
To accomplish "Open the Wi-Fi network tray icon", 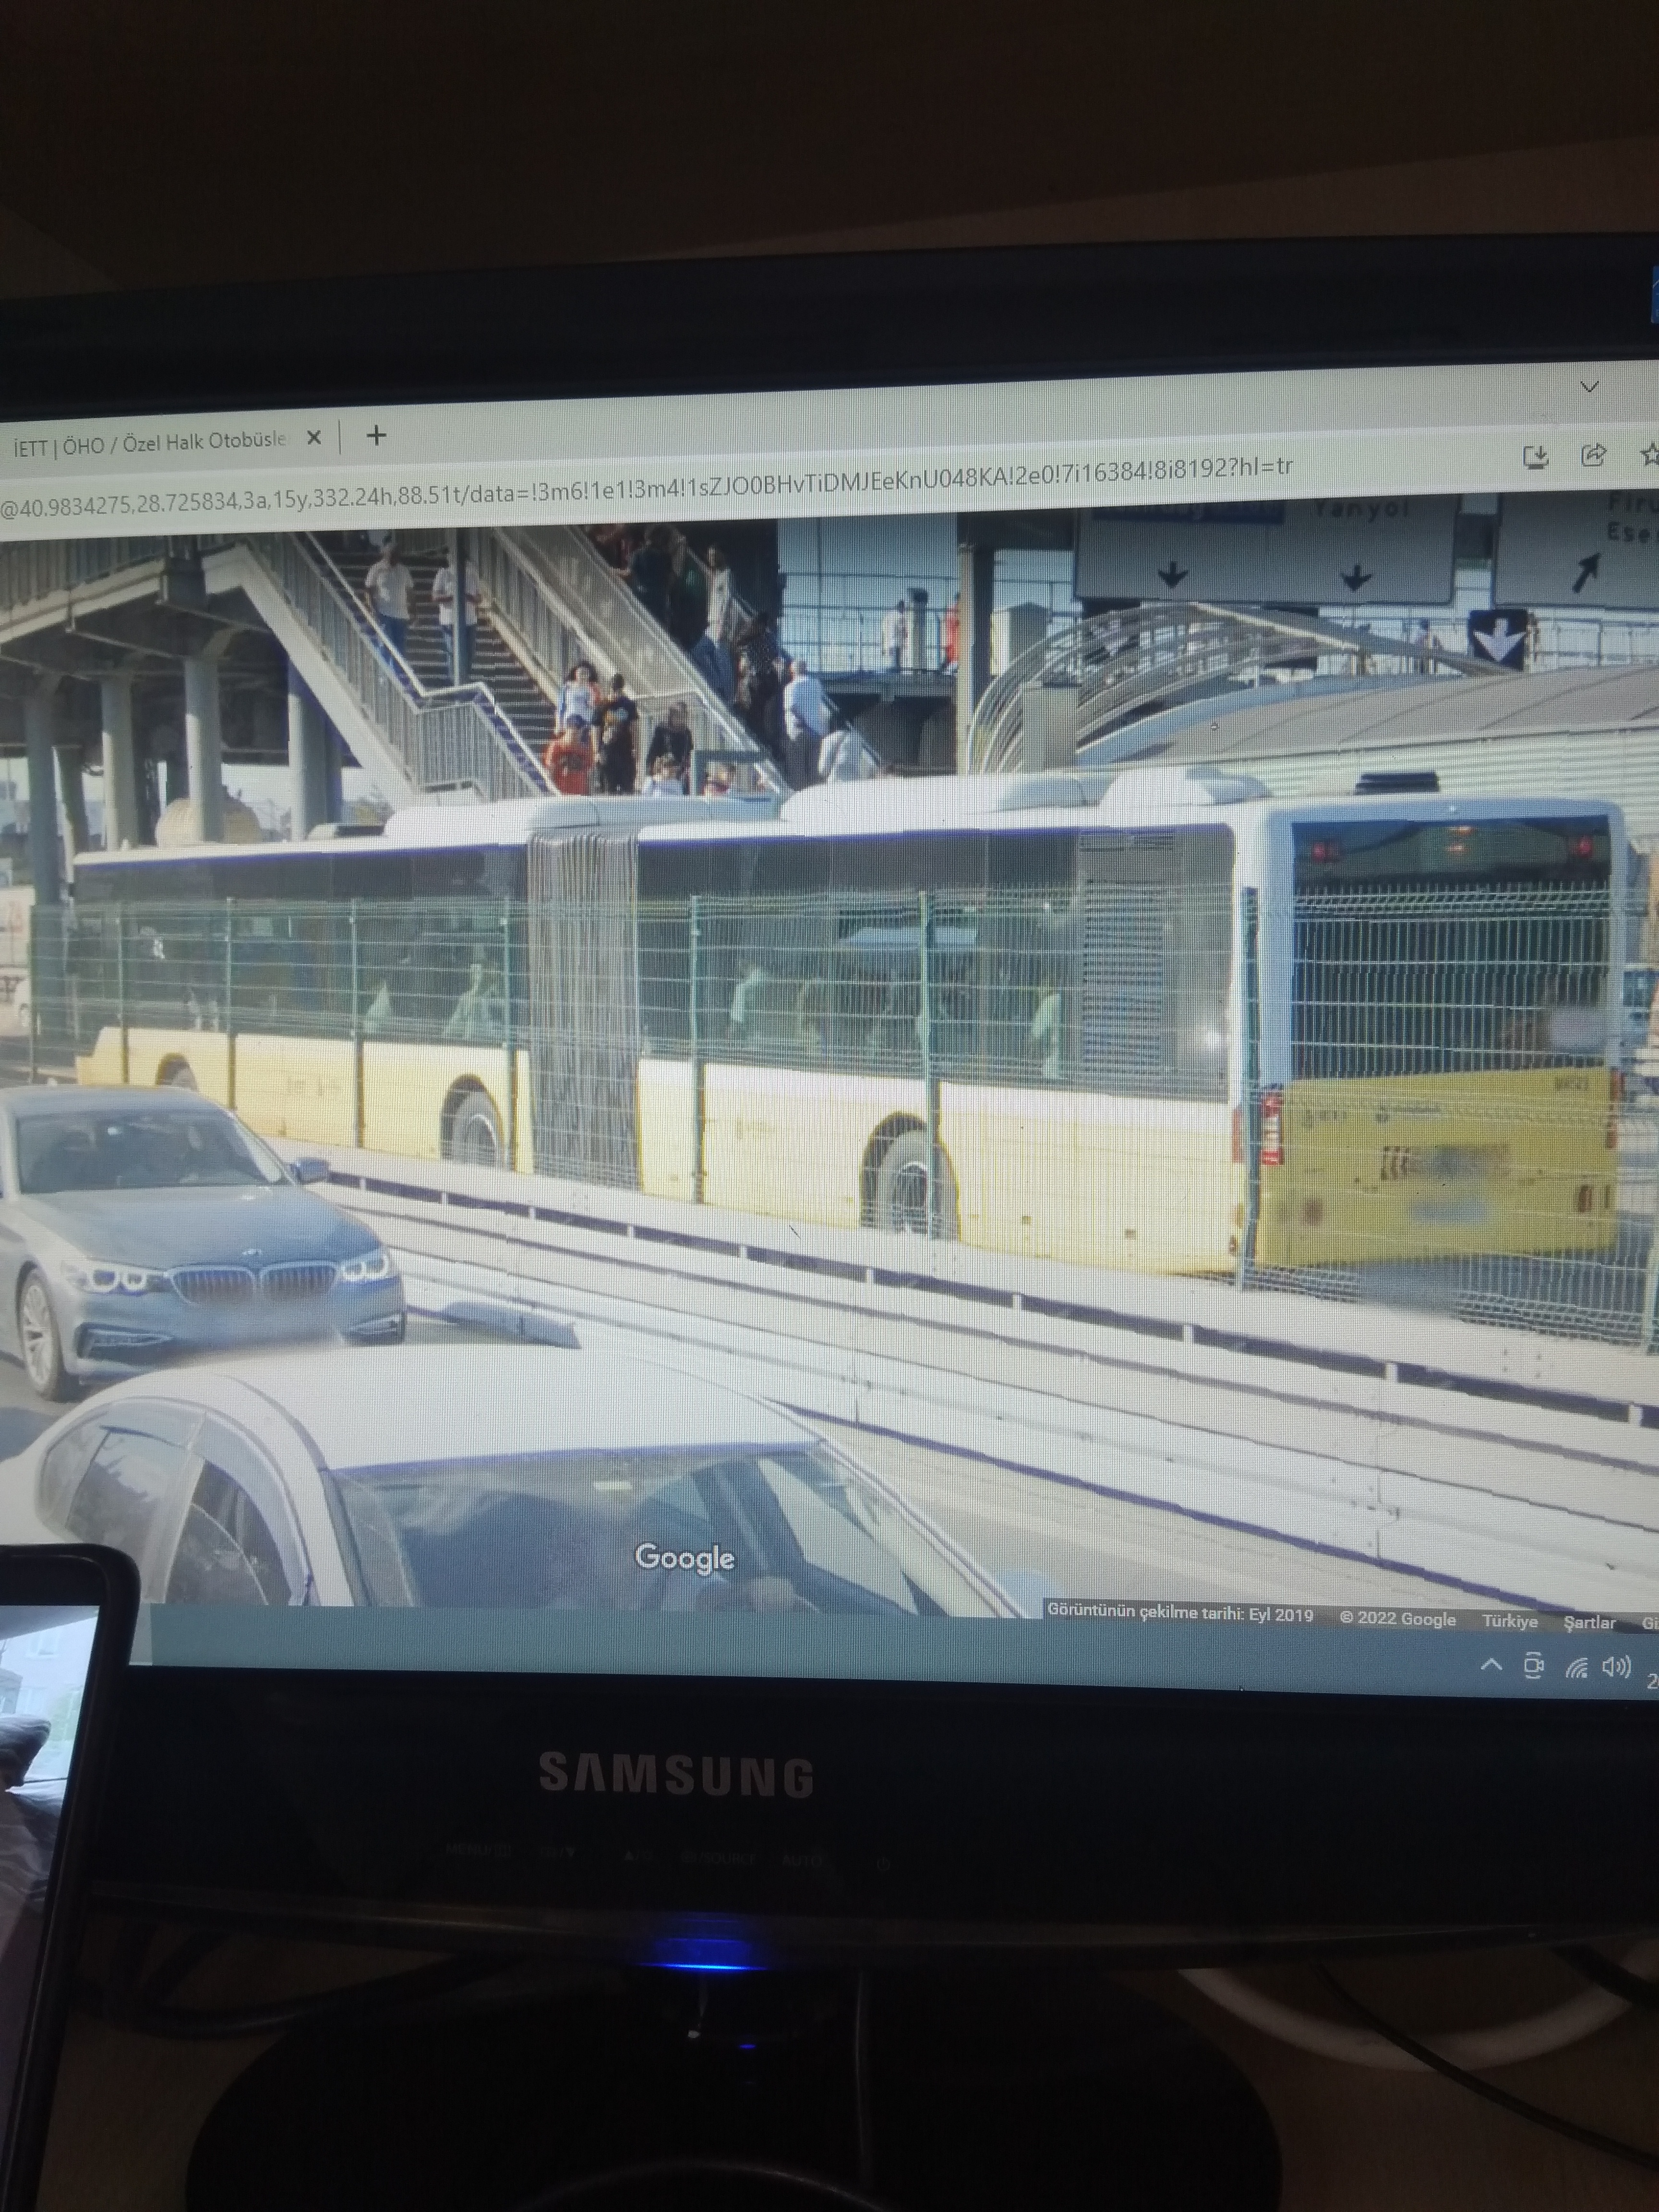I will click(1576, 1667).
